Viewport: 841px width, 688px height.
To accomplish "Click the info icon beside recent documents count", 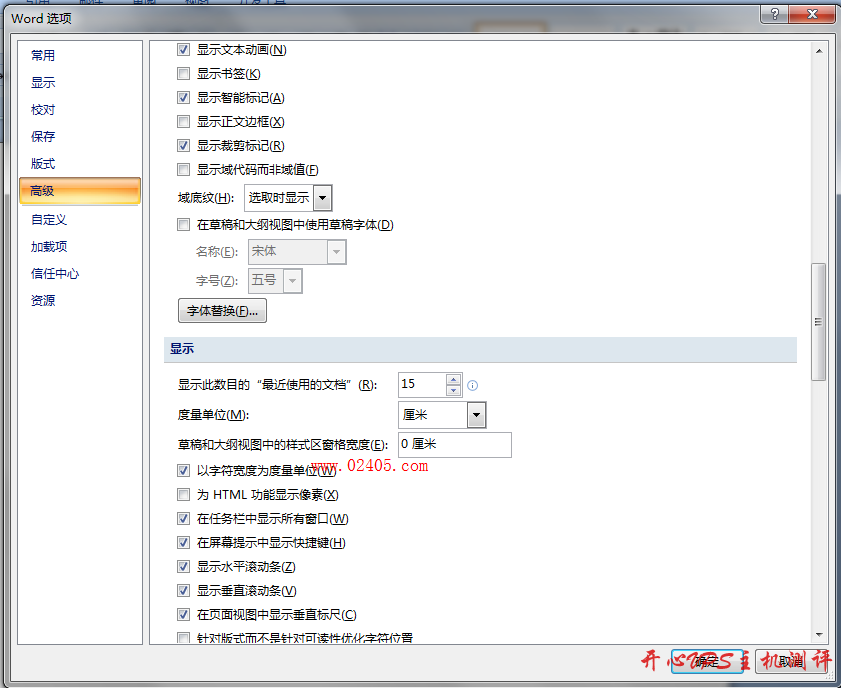I will coord(471,384).
